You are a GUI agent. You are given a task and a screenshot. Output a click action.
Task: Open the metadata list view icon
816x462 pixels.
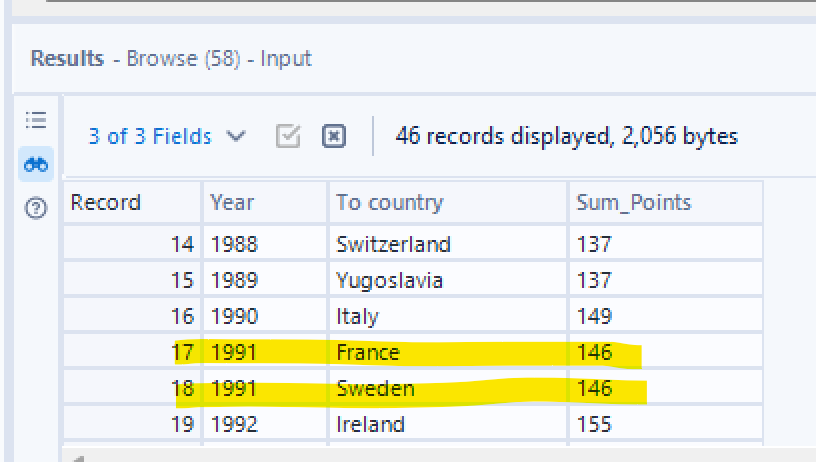pos(36,120)
